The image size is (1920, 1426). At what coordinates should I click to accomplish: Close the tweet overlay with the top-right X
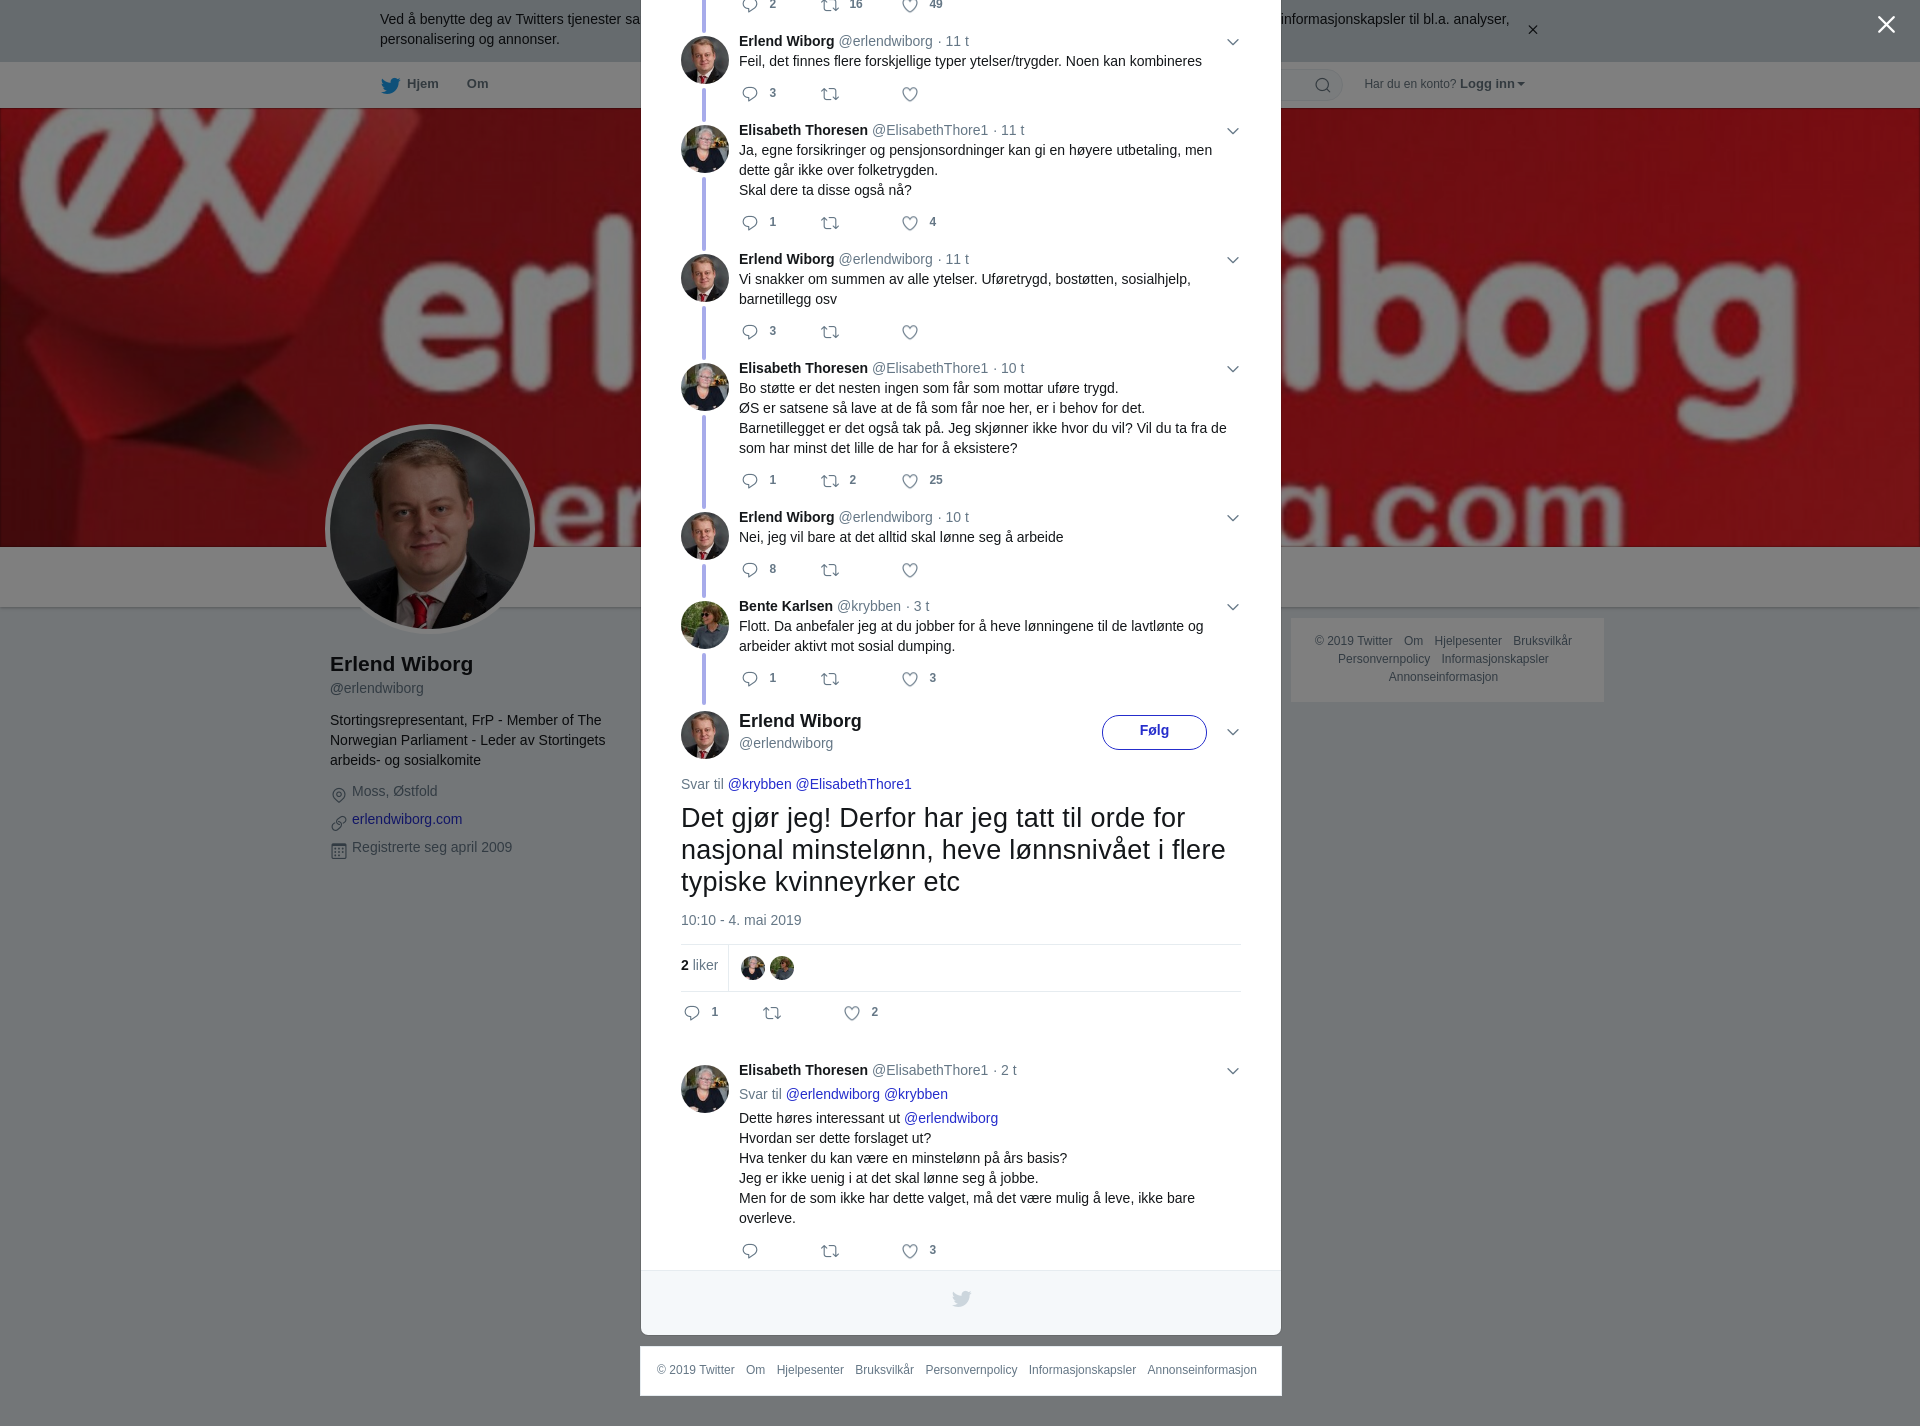click(x=1886, y=25)
